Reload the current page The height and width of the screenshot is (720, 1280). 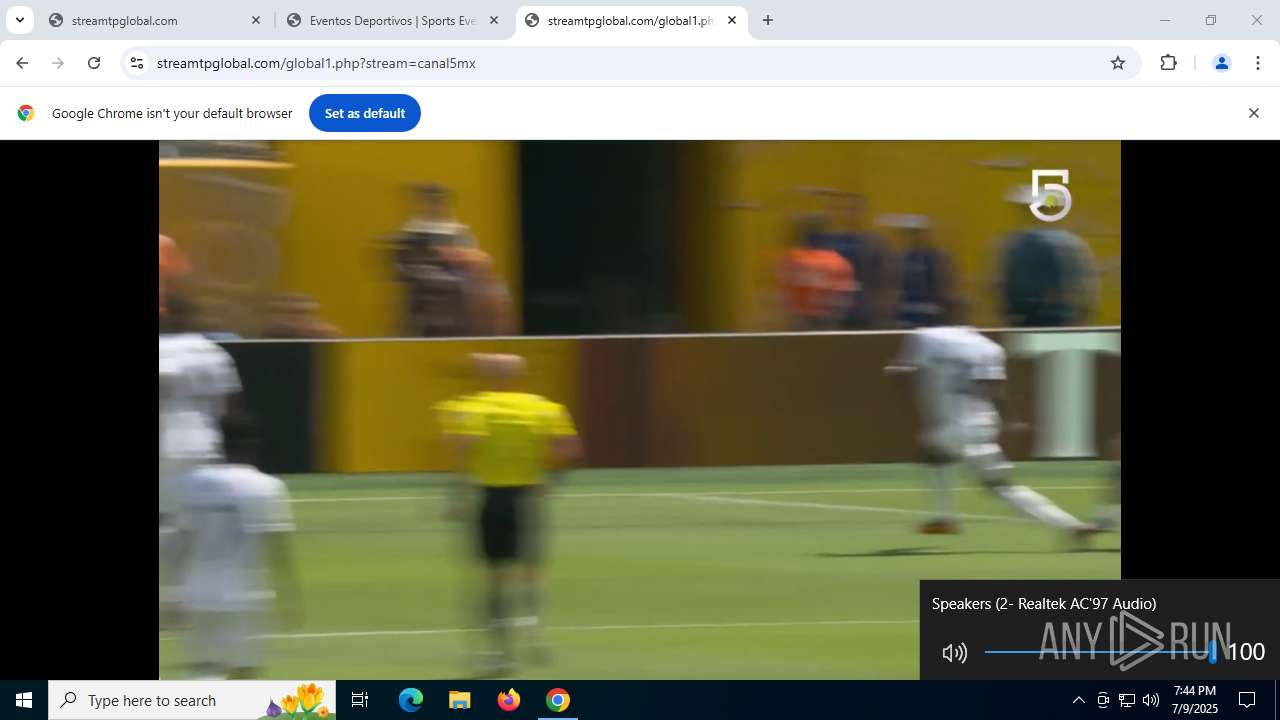coord(94,63)
